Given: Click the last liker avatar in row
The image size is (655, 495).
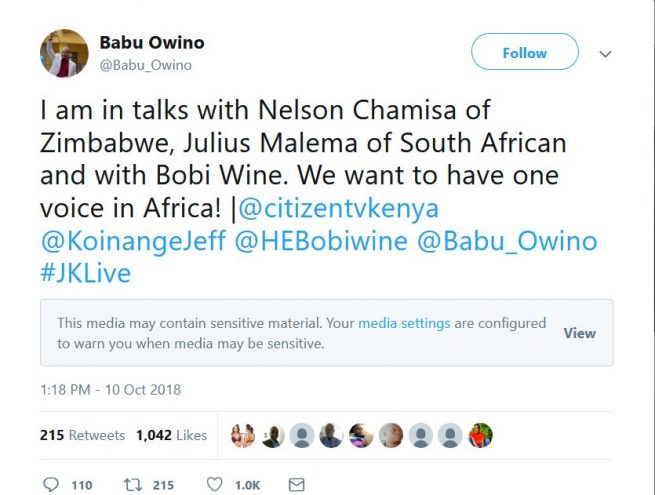Looking at the screenshot, I should pyautogui.click(x=481, y=435).
